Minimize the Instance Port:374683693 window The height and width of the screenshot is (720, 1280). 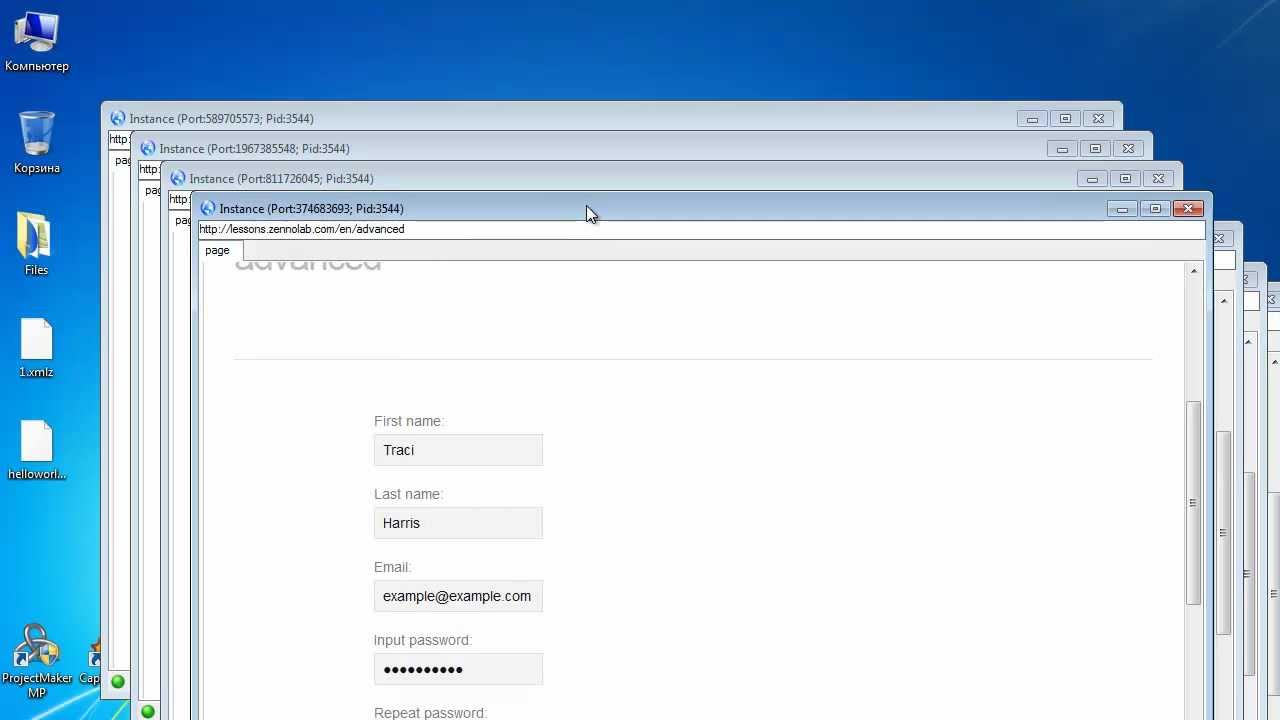(1122, 209)
